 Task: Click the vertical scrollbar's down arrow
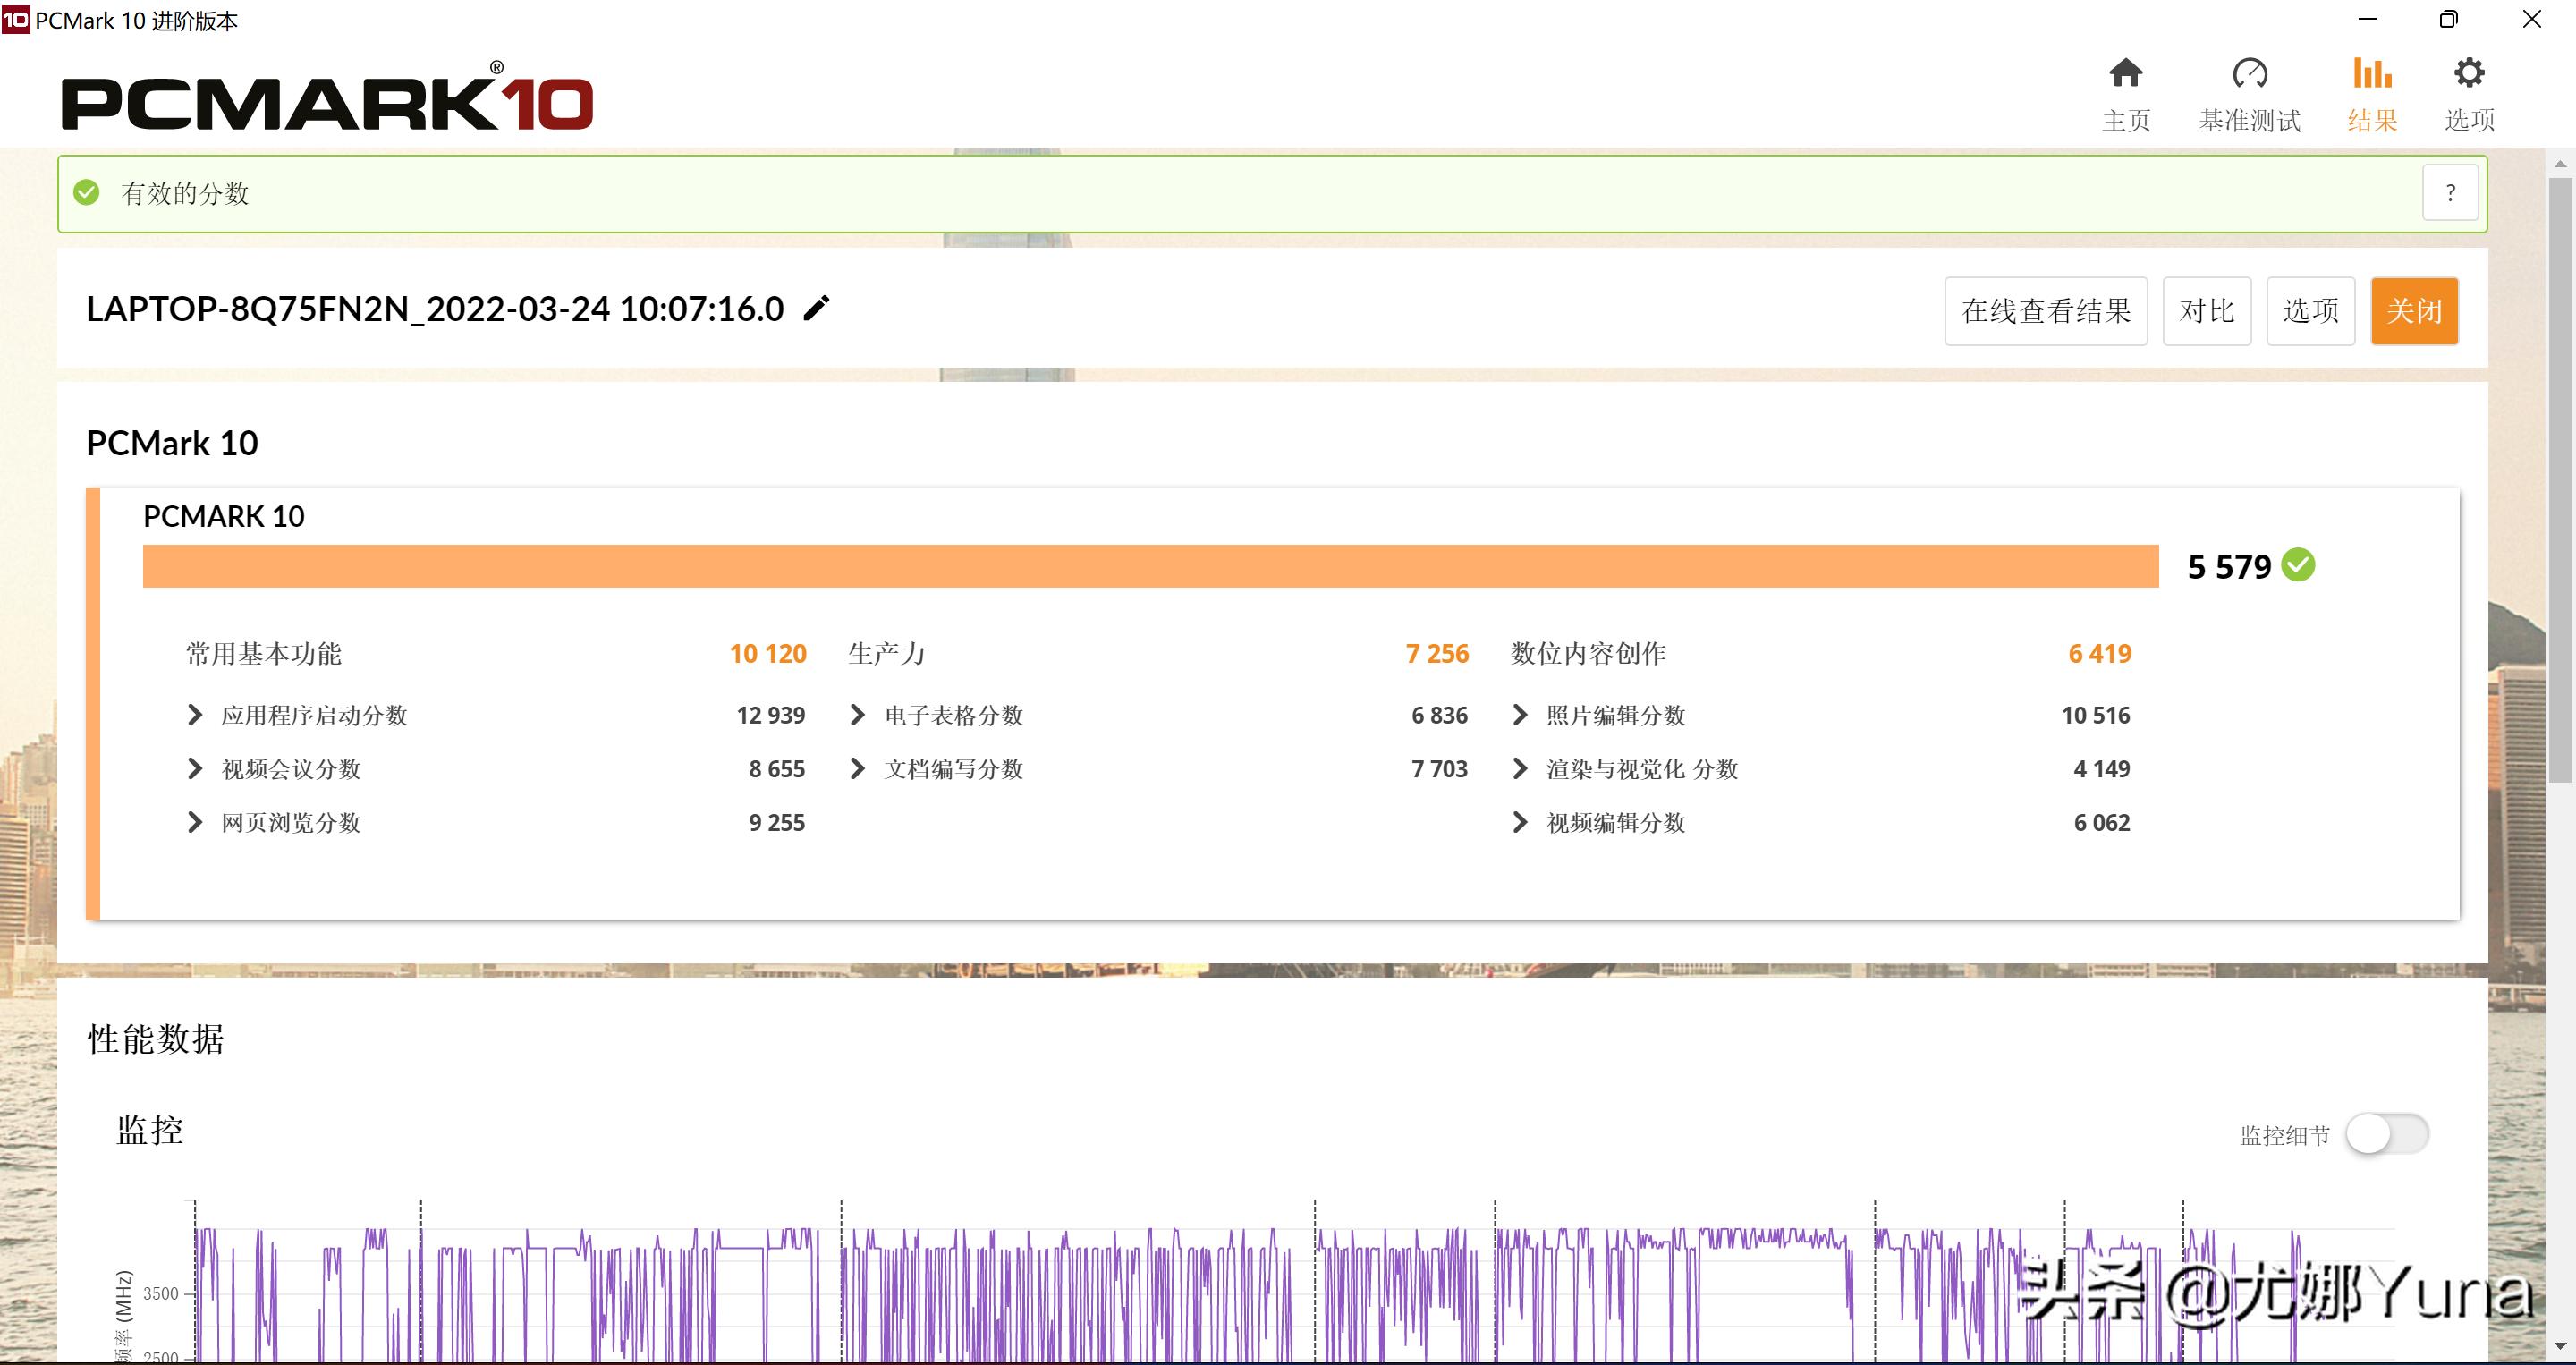coord(2560,1346)
